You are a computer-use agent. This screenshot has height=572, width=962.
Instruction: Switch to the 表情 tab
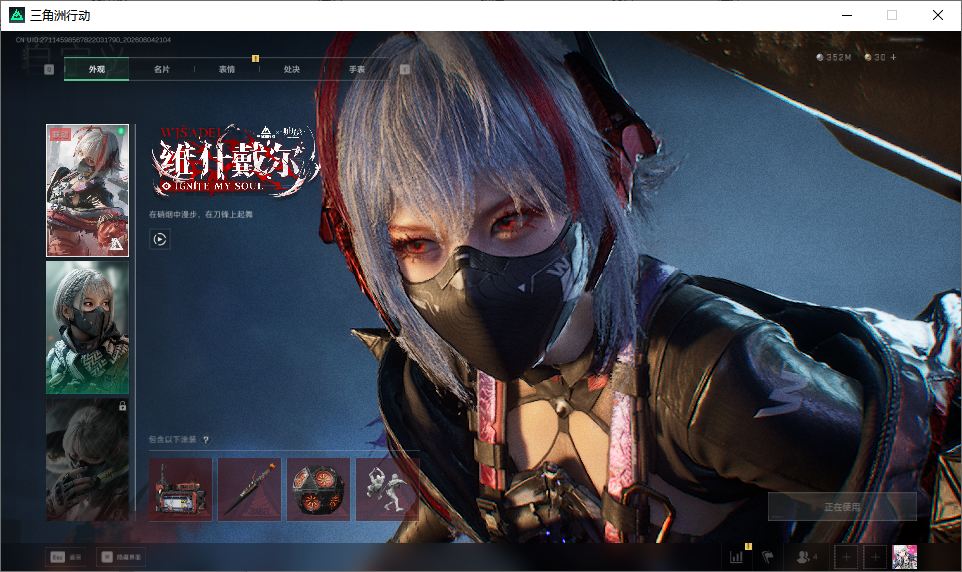tap(227, 69)
